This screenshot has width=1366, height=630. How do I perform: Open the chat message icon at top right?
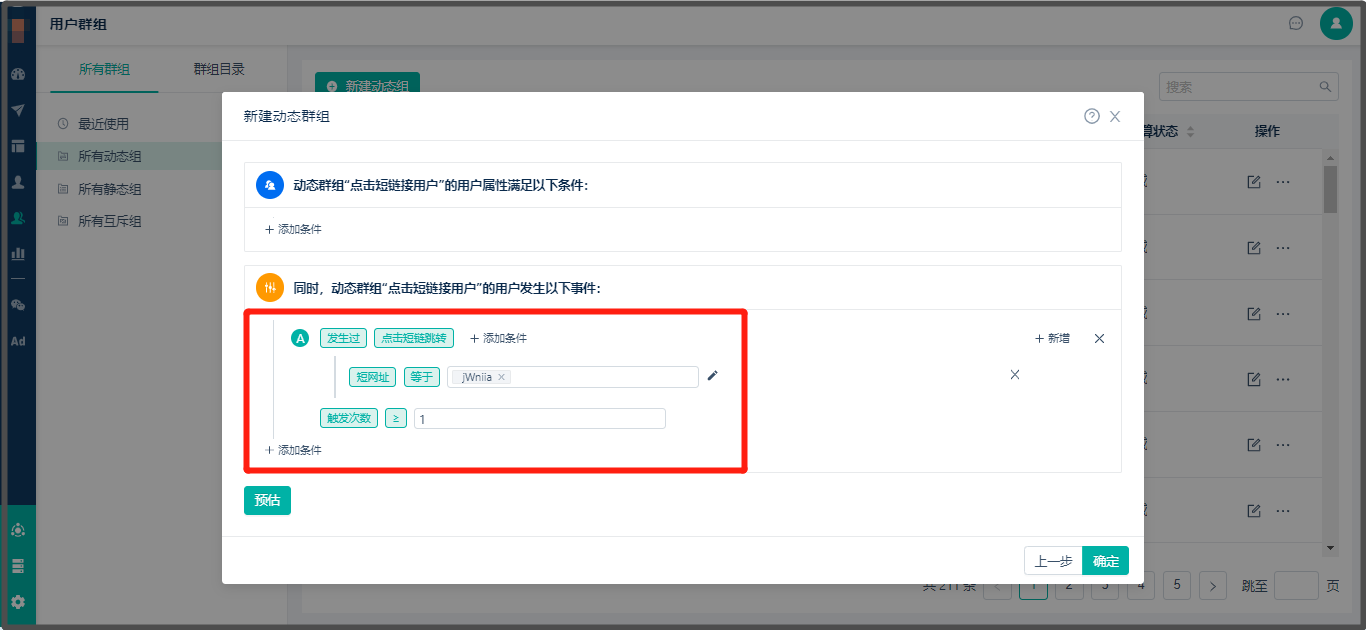[1296, 23]
